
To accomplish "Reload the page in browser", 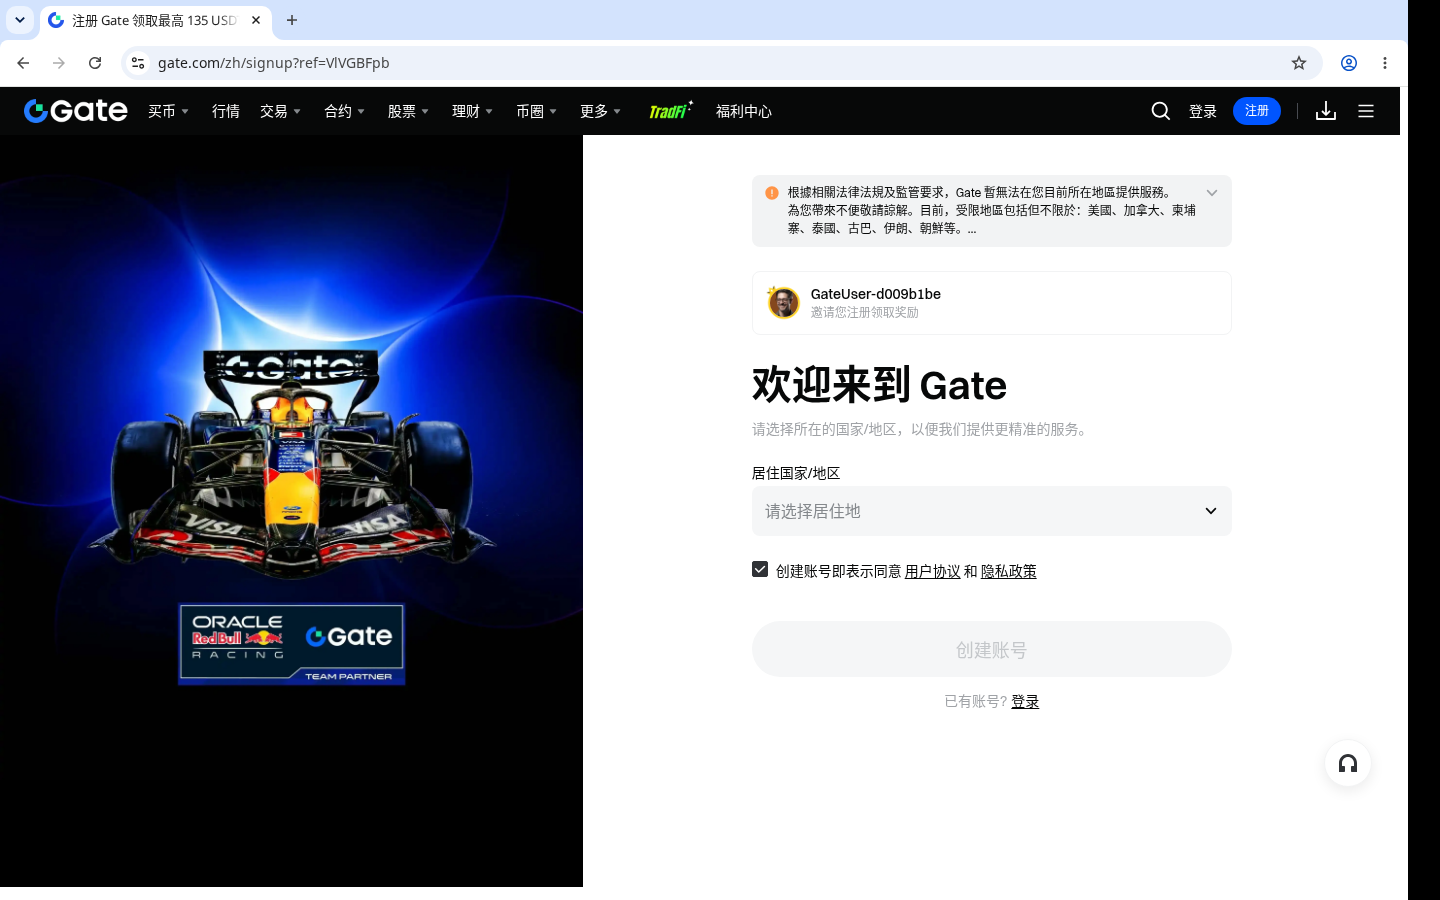I will point(95,63).
